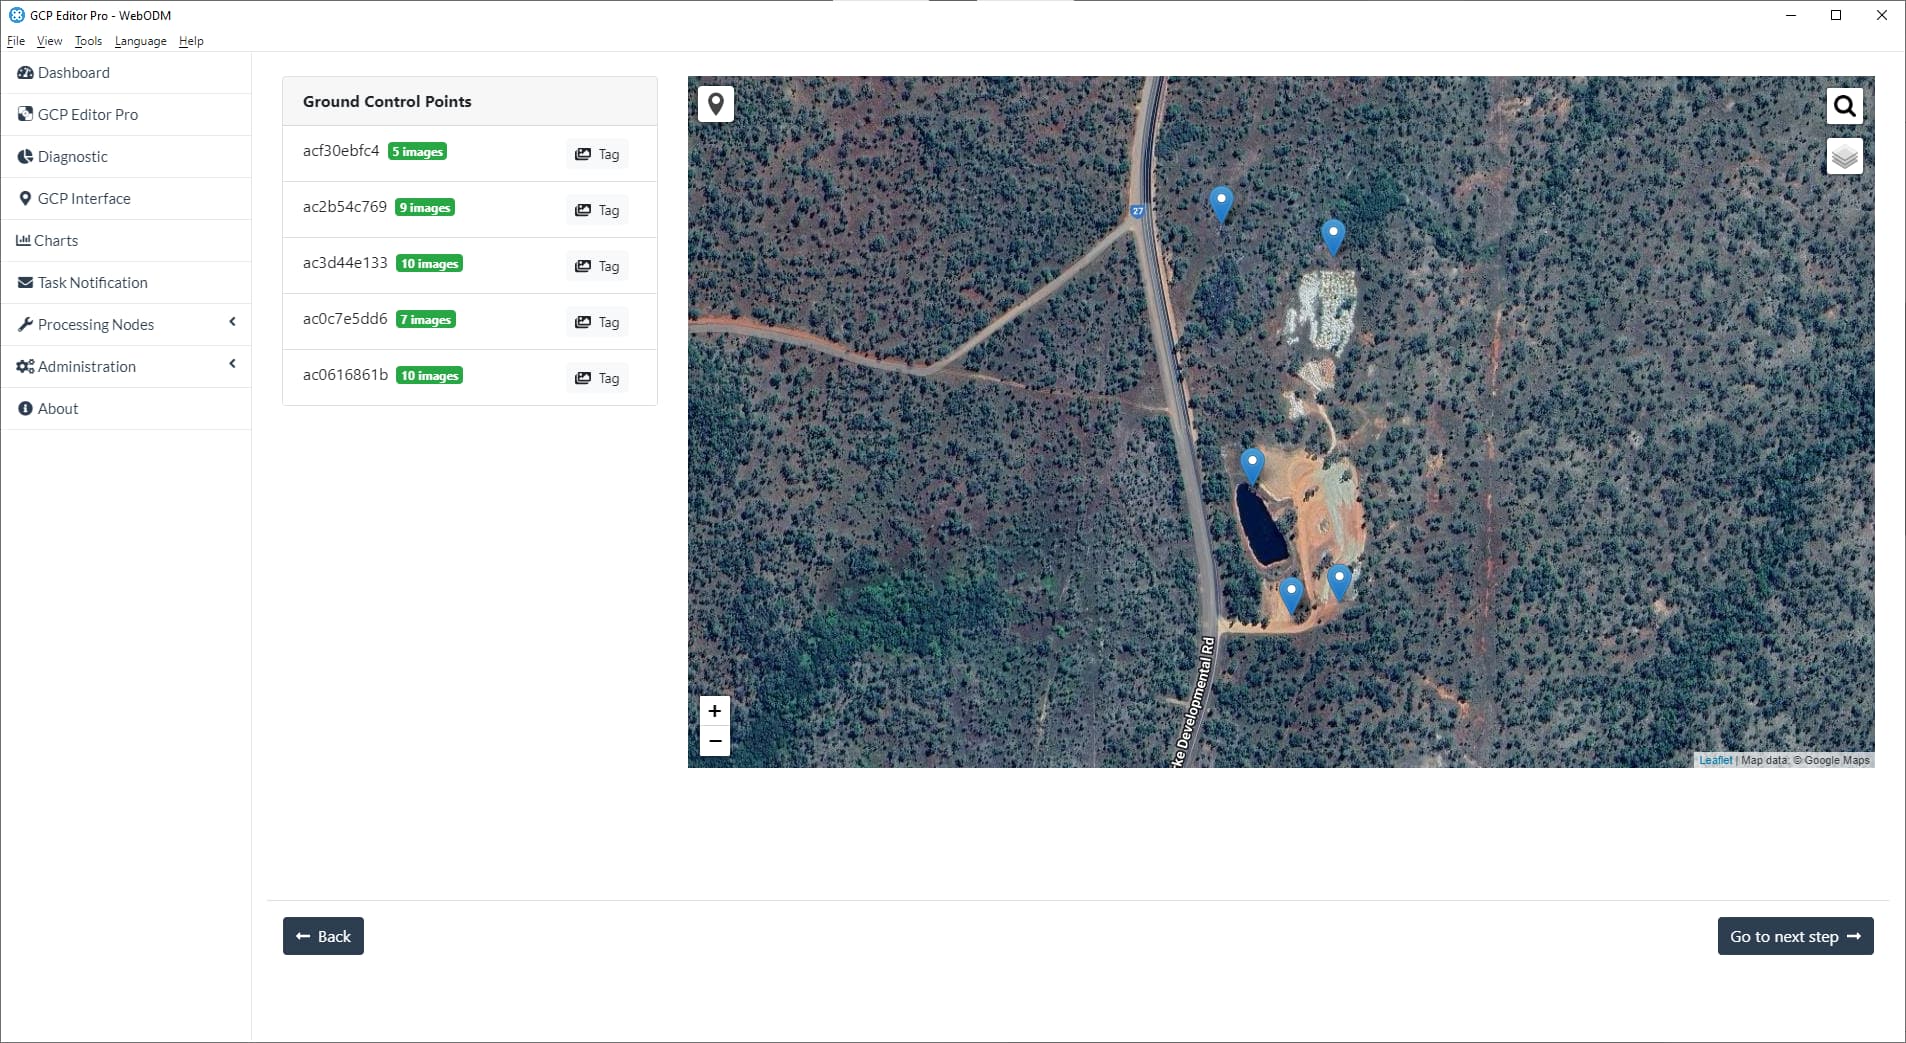Screen dimensions: 1906x1043
Task: Click the add marker pin tool
Action: [x=716, y=104]
